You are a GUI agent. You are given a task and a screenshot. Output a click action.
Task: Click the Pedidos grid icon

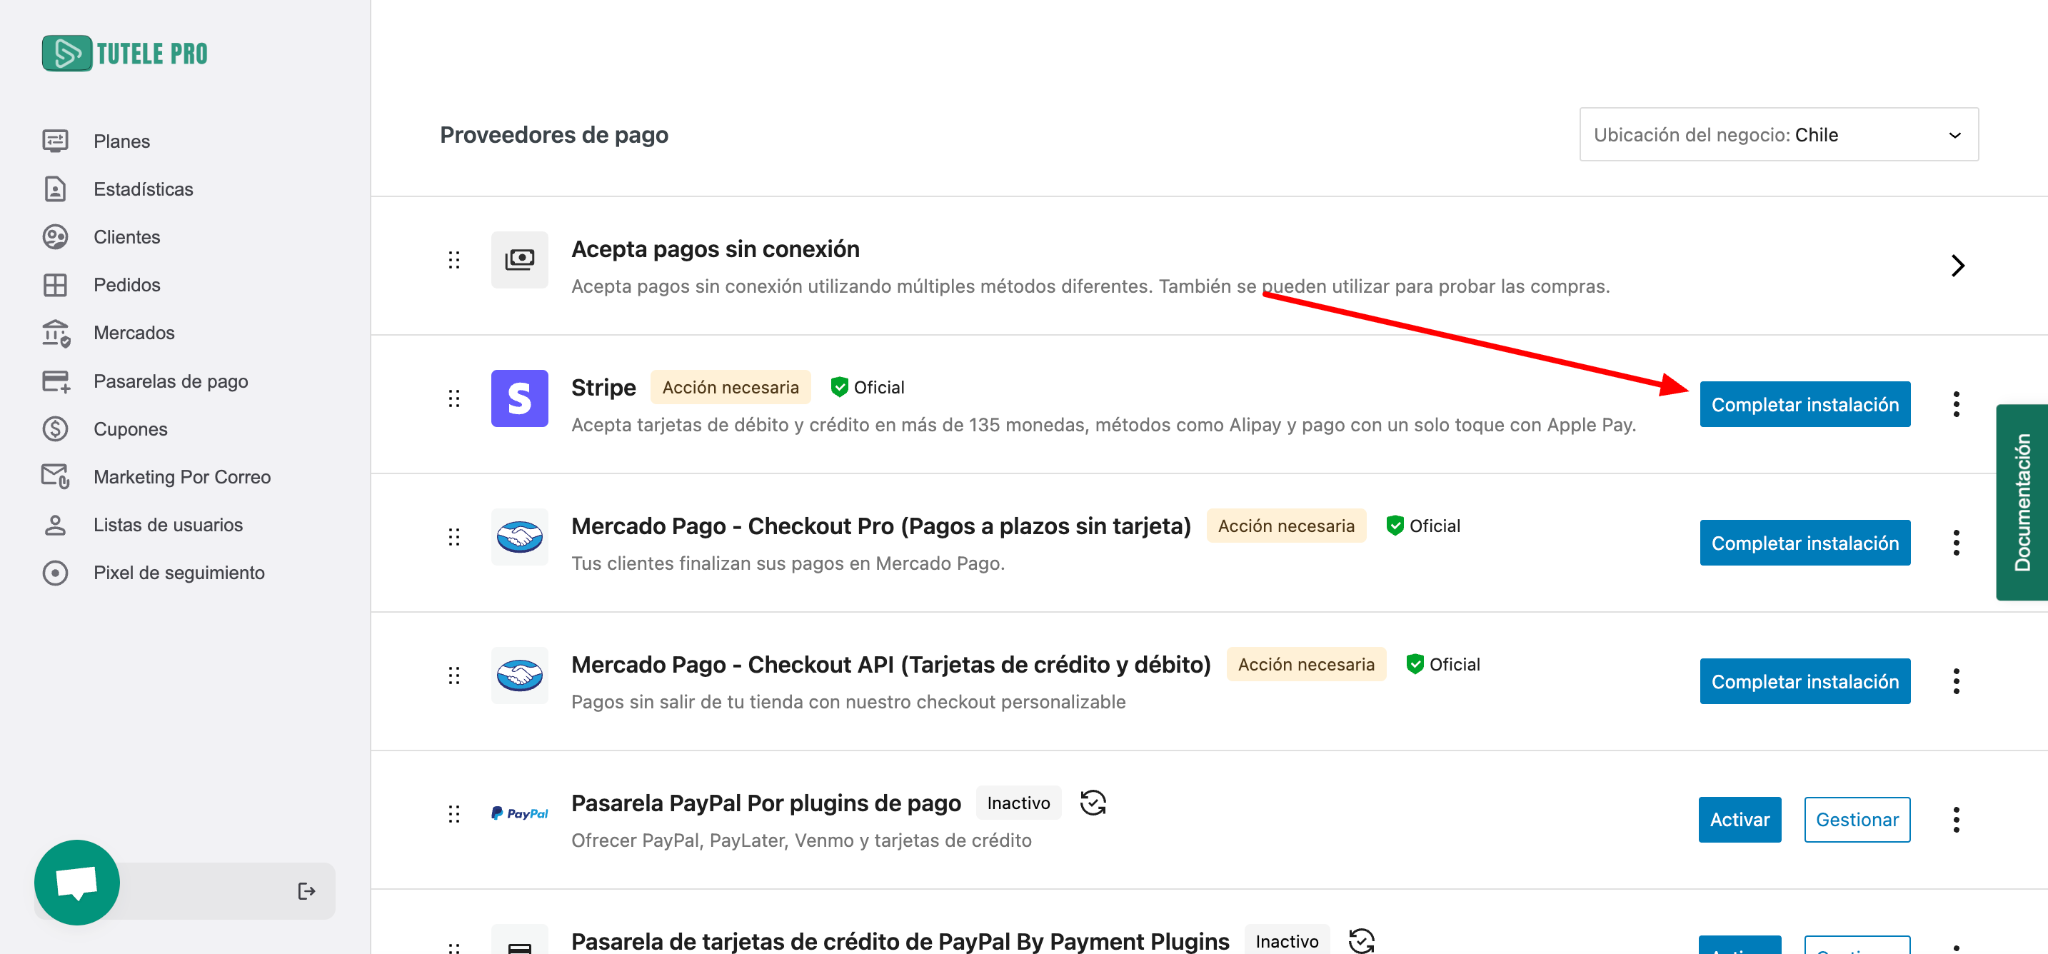(x=56, y=285)
